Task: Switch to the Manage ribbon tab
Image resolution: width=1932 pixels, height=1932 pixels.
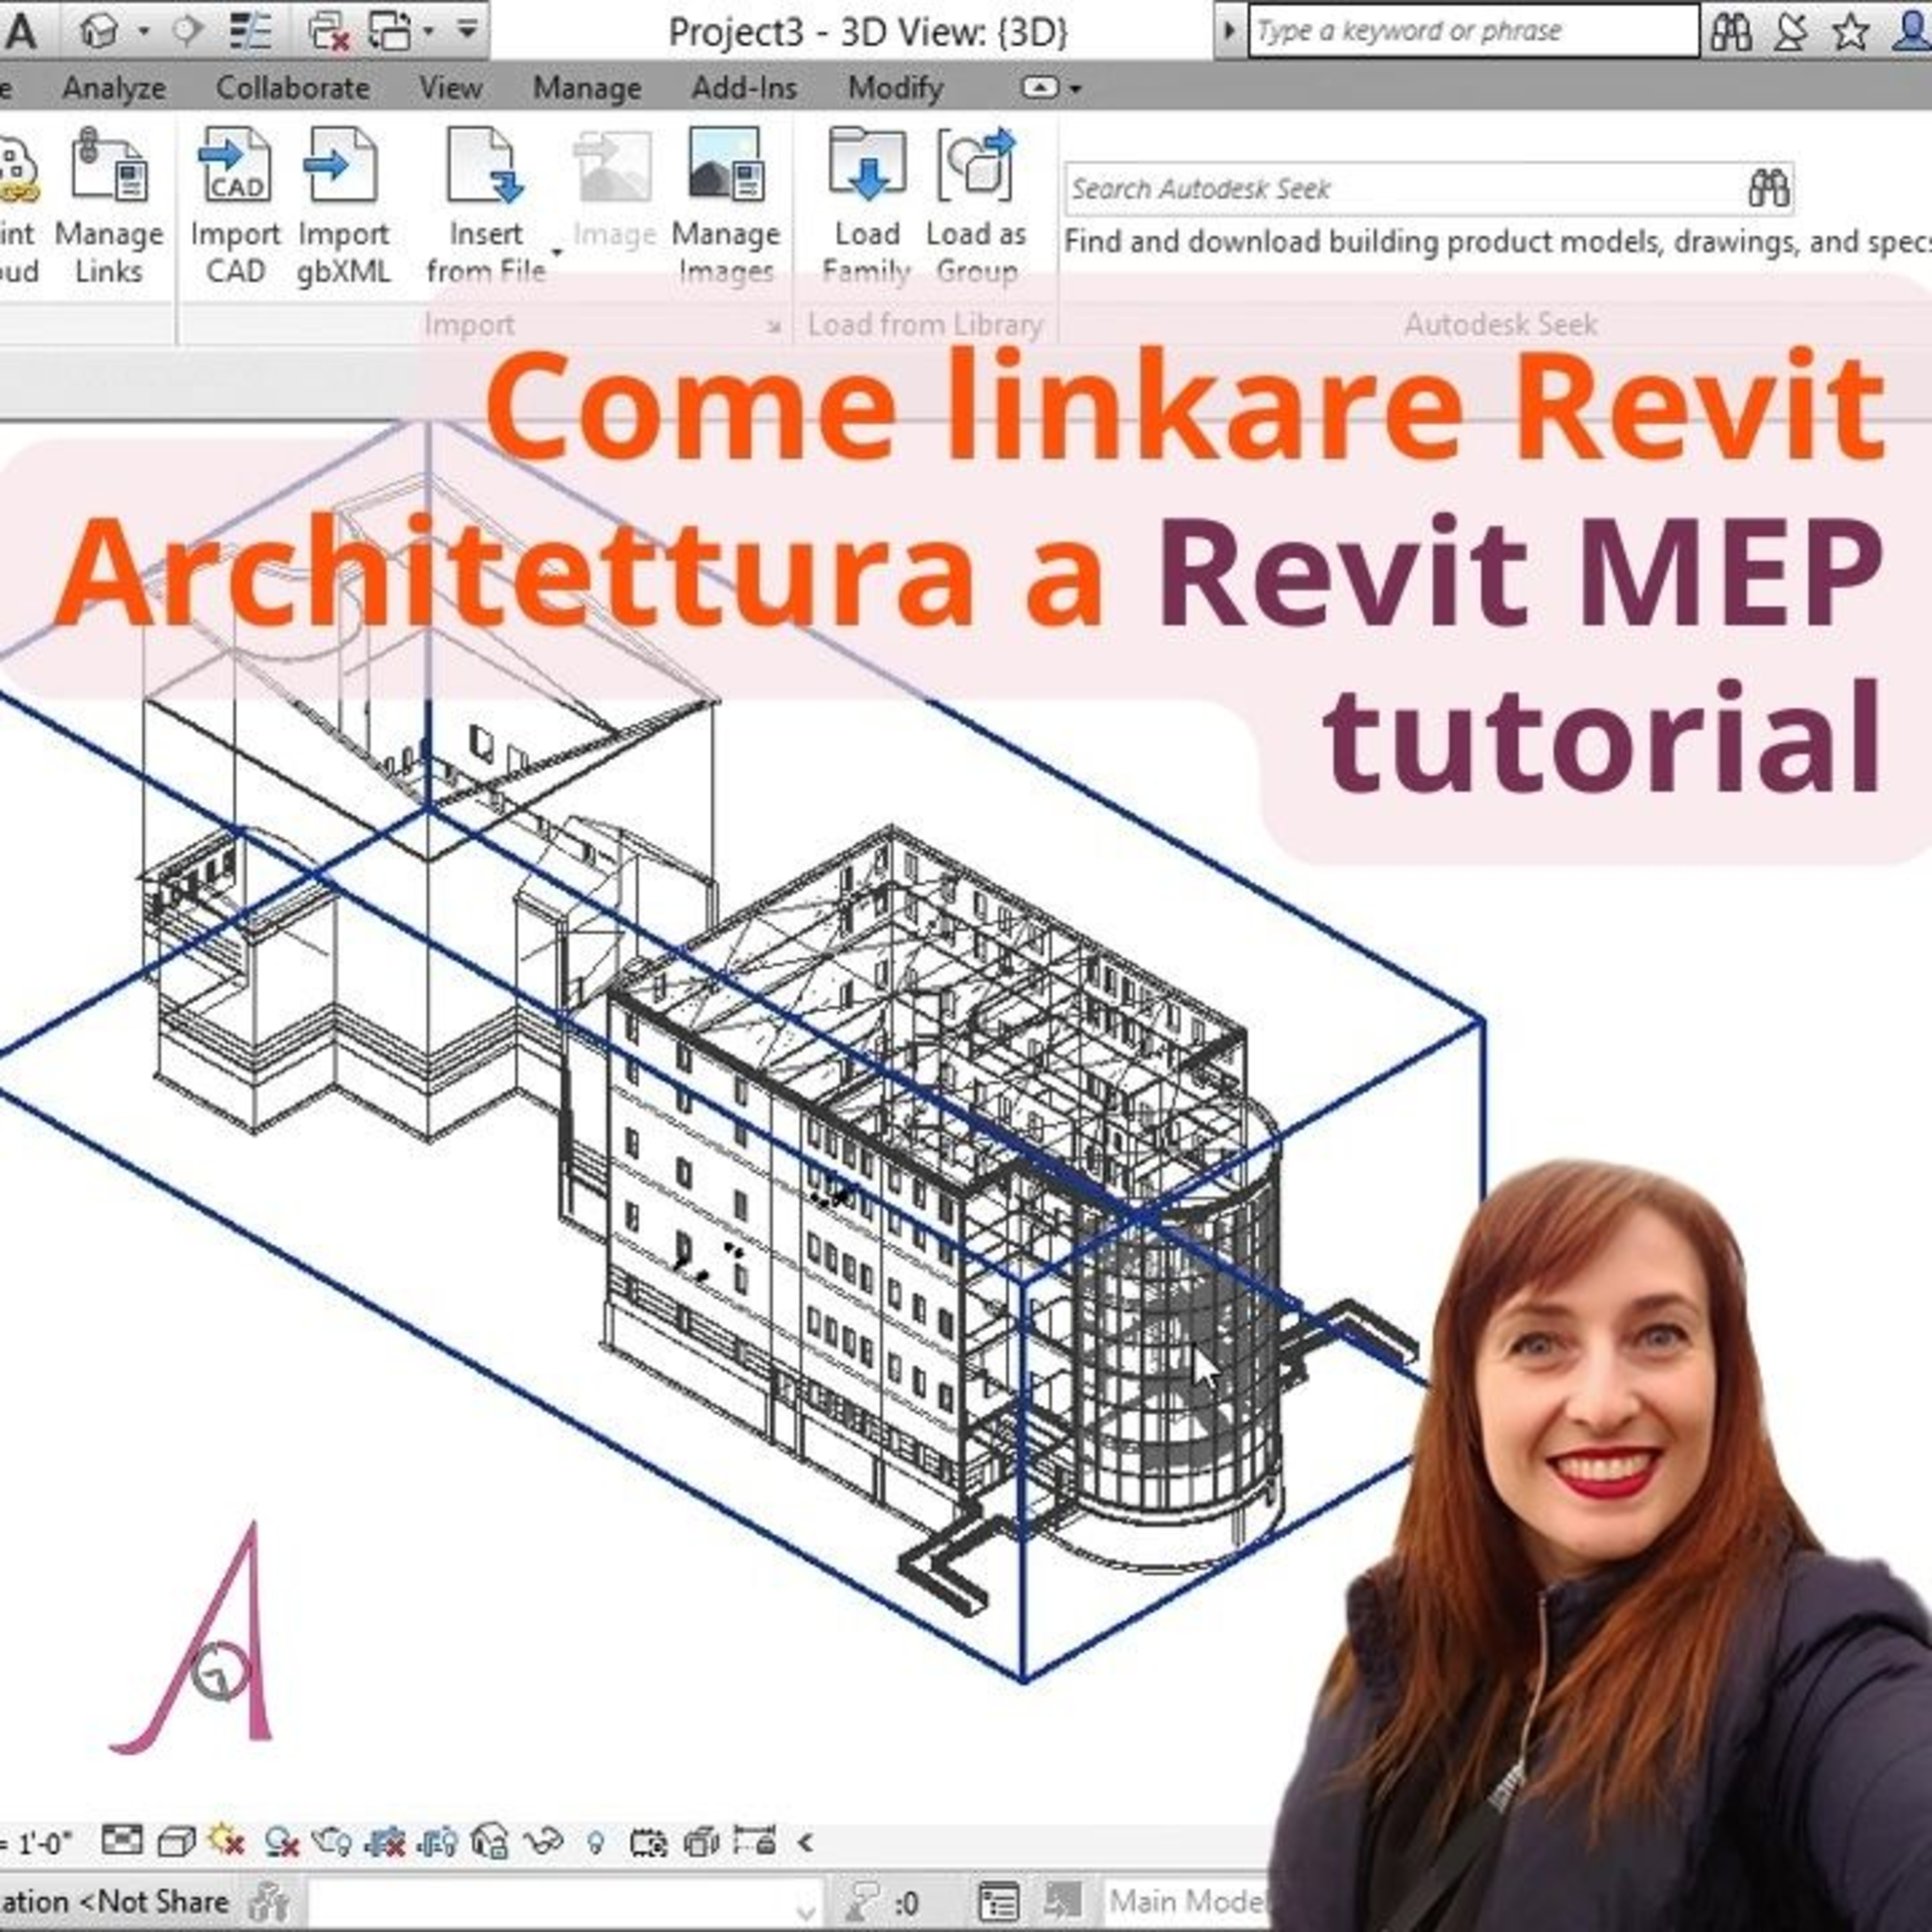Action: click(587, 88)
